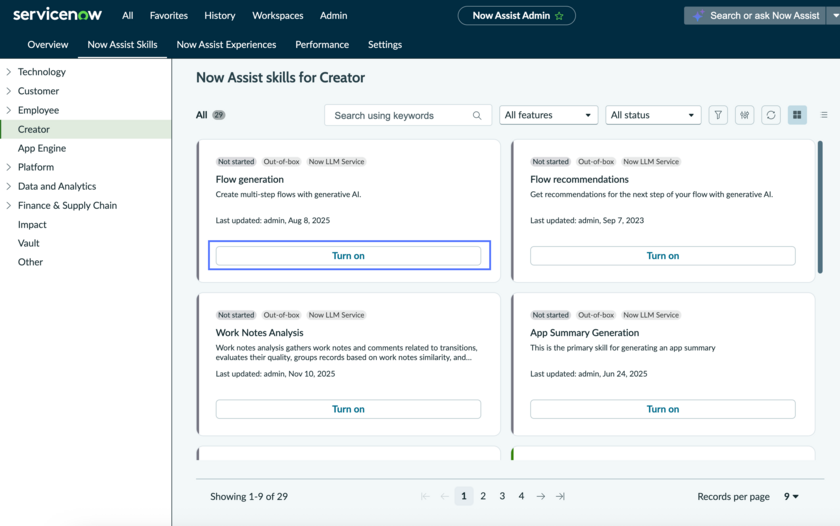Select Vault in the sidebar
This screenshot has height=526, width=840.
tap(28, 243)
